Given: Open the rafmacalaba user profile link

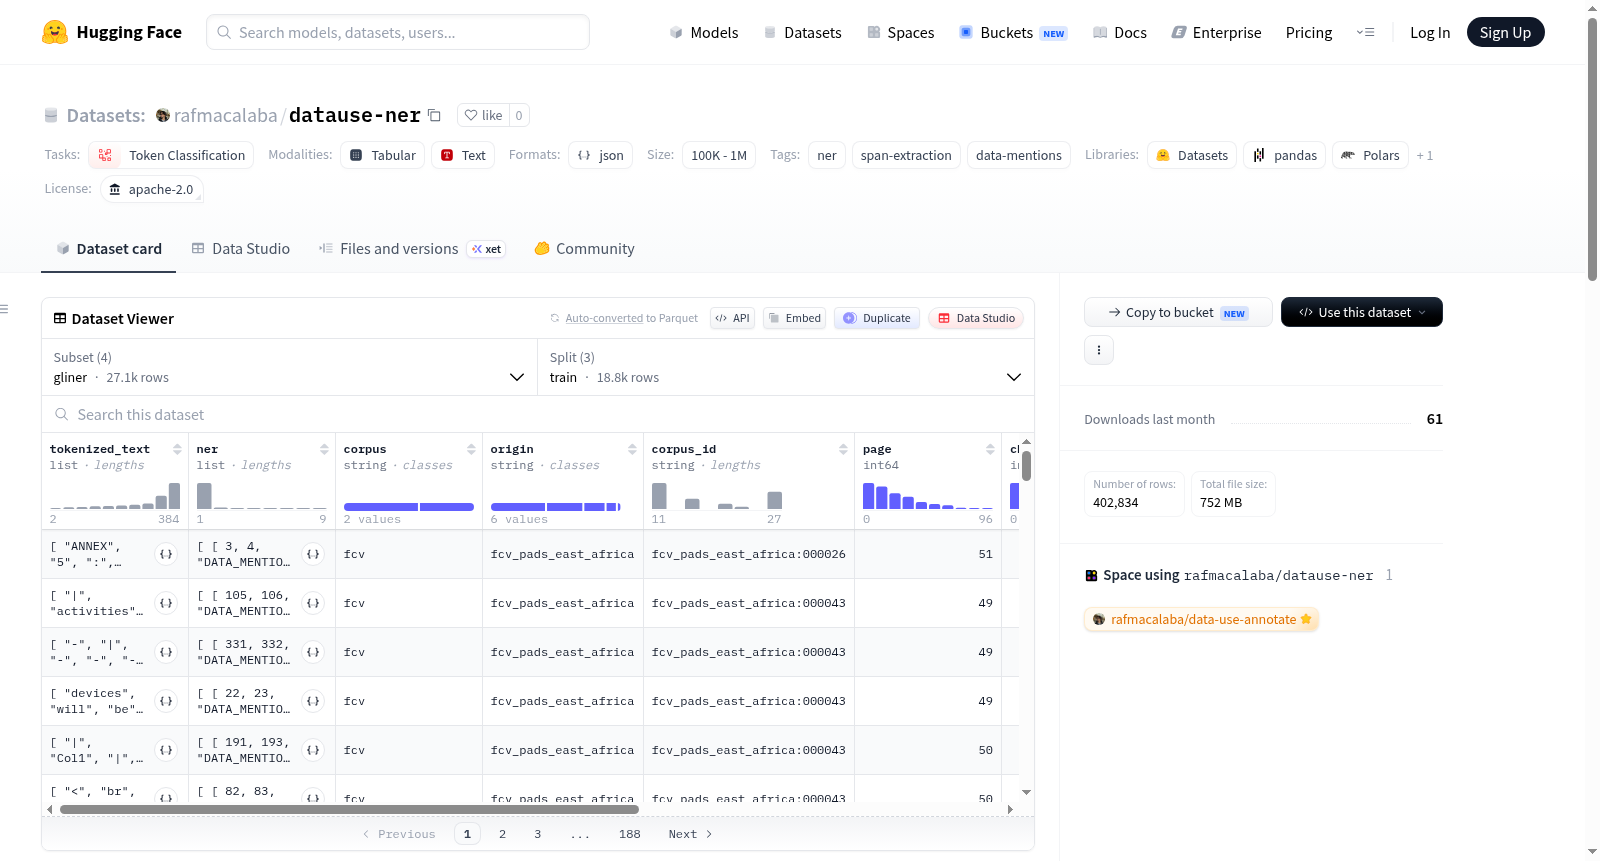Looking at the screenshot, I should pyautogui.click(x=225, y=115).
